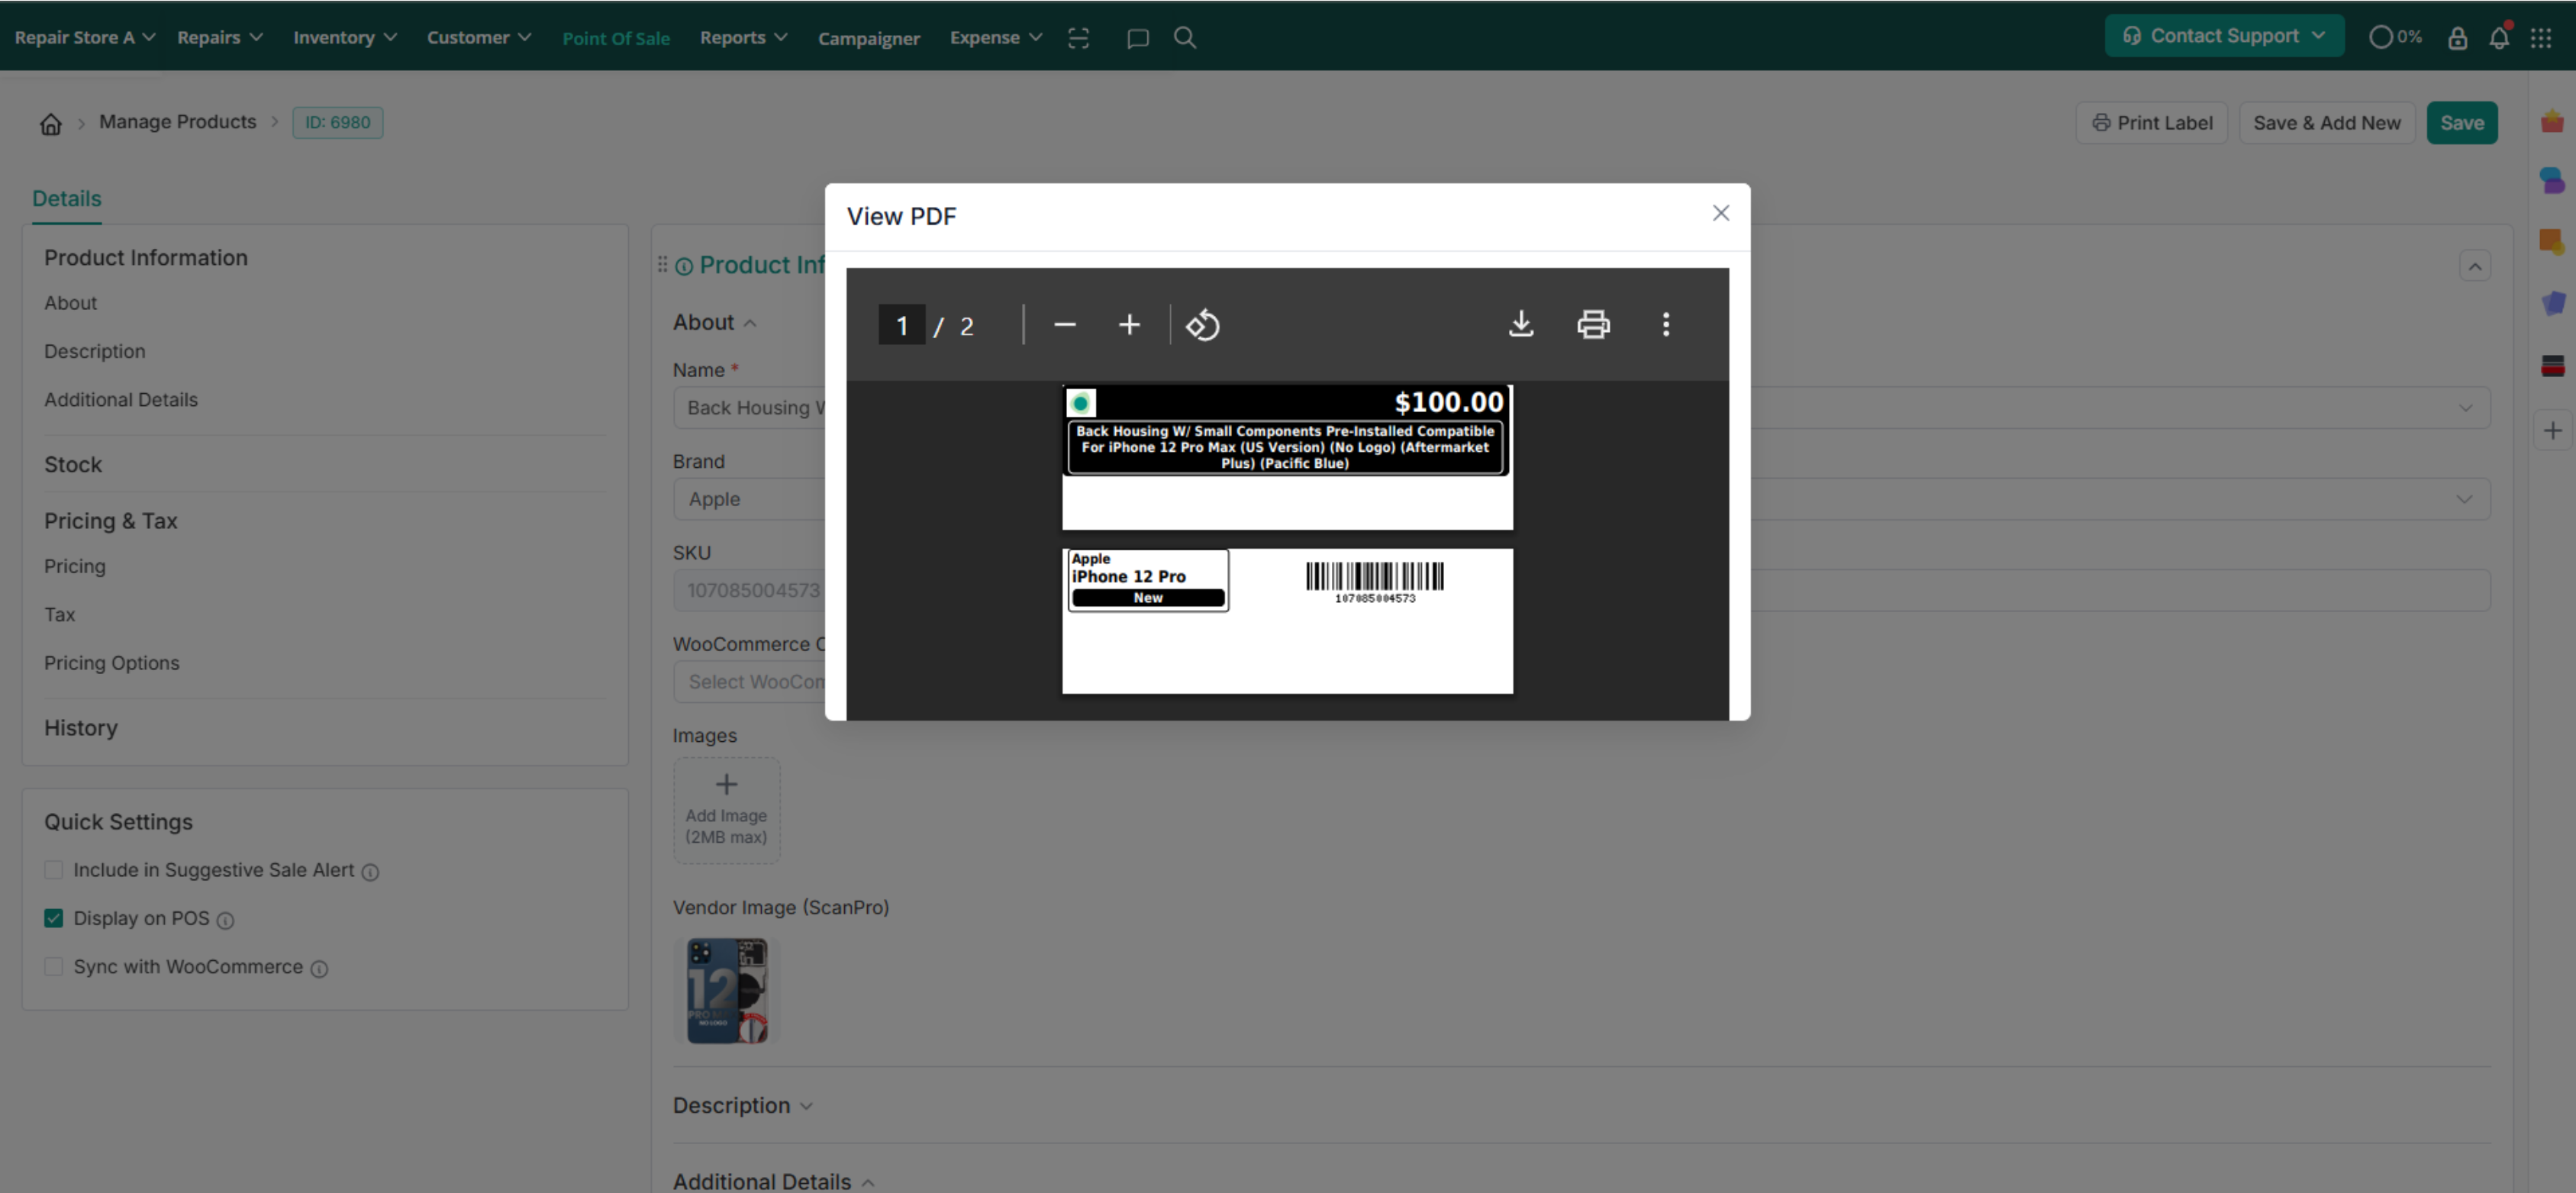Click Save & Add New button

(2326, 122)
